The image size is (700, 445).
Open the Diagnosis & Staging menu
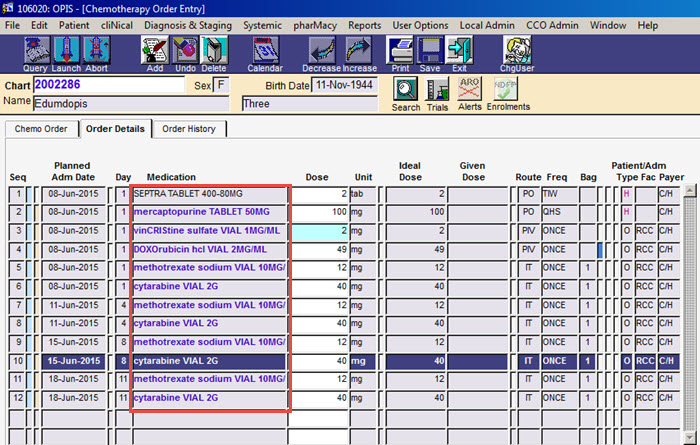[188, 25]
